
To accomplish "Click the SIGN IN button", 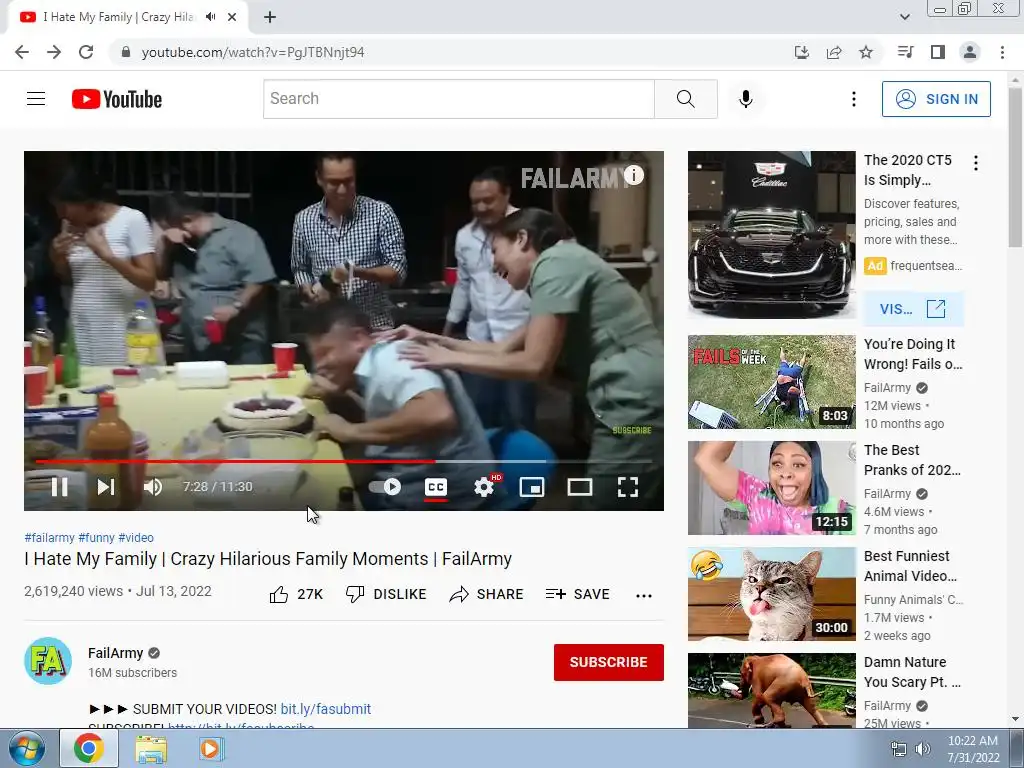I will point(936,99).
